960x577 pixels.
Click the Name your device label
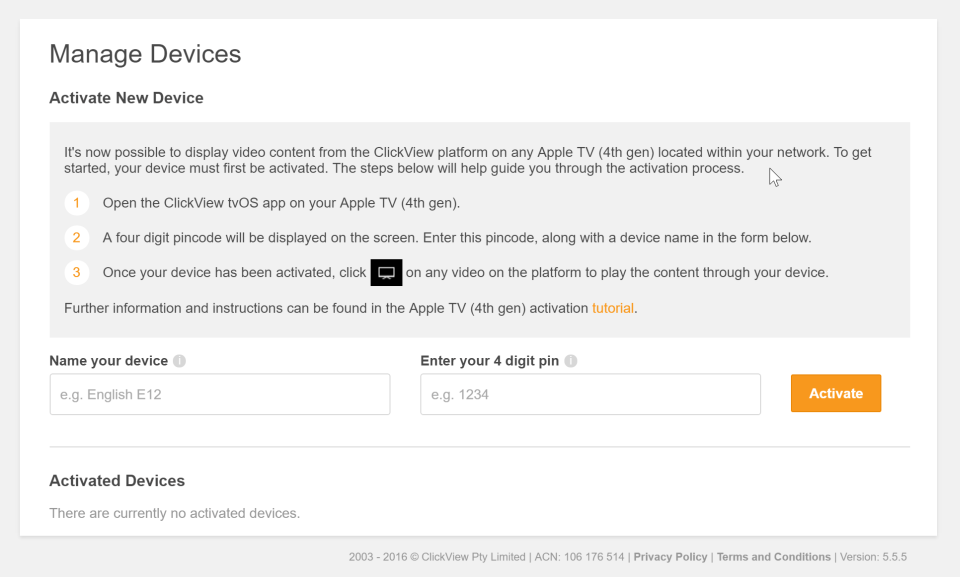point(109,361)
